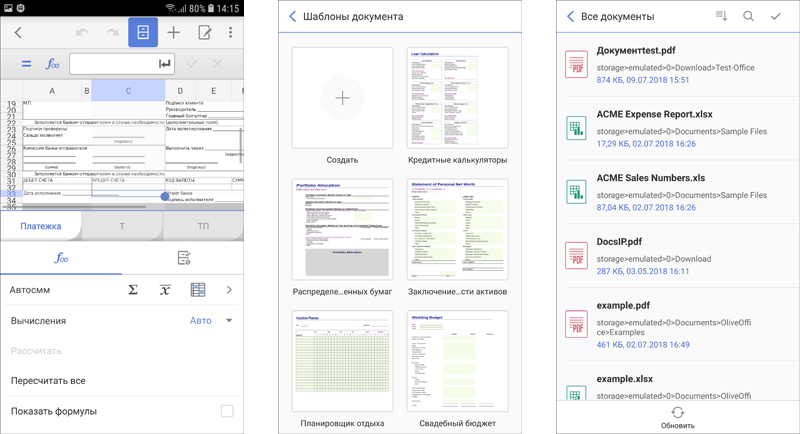The image size is (800, 434).
Task: Insert average using the x-bar icon
Action: (165, 290)
